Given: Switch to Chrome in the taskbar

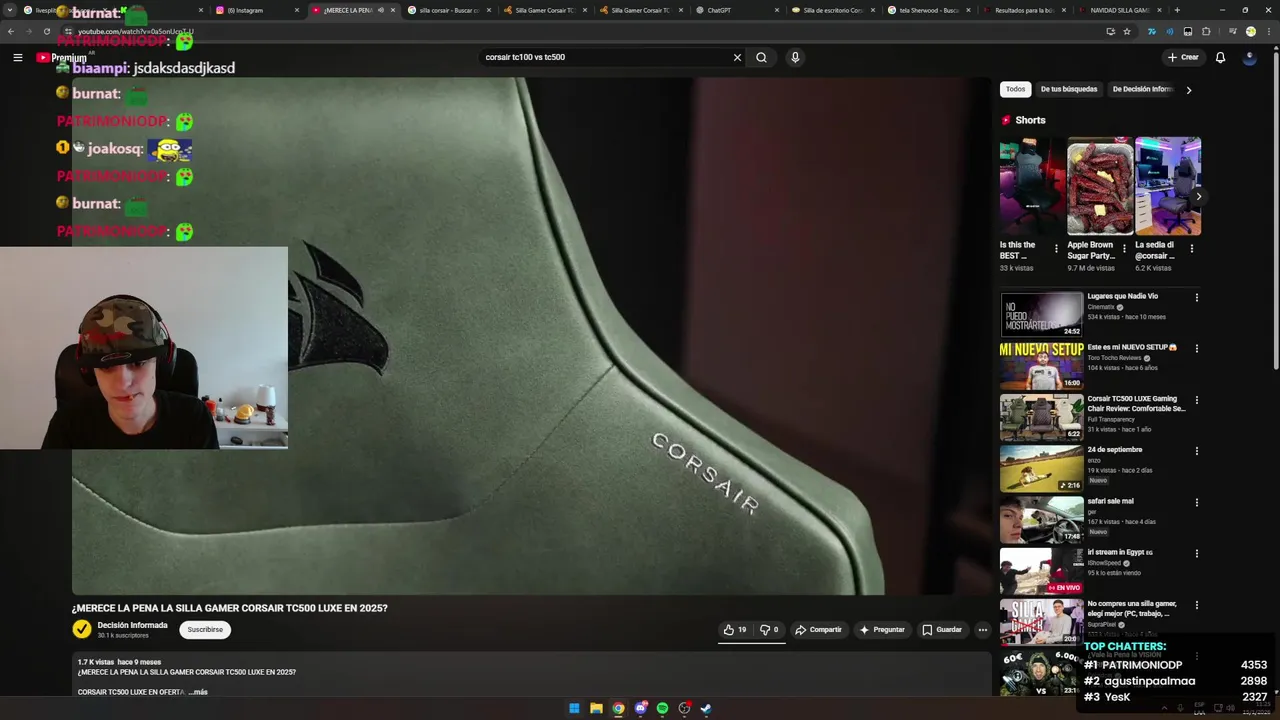Looking at the screenshot, I should [618, 708].
